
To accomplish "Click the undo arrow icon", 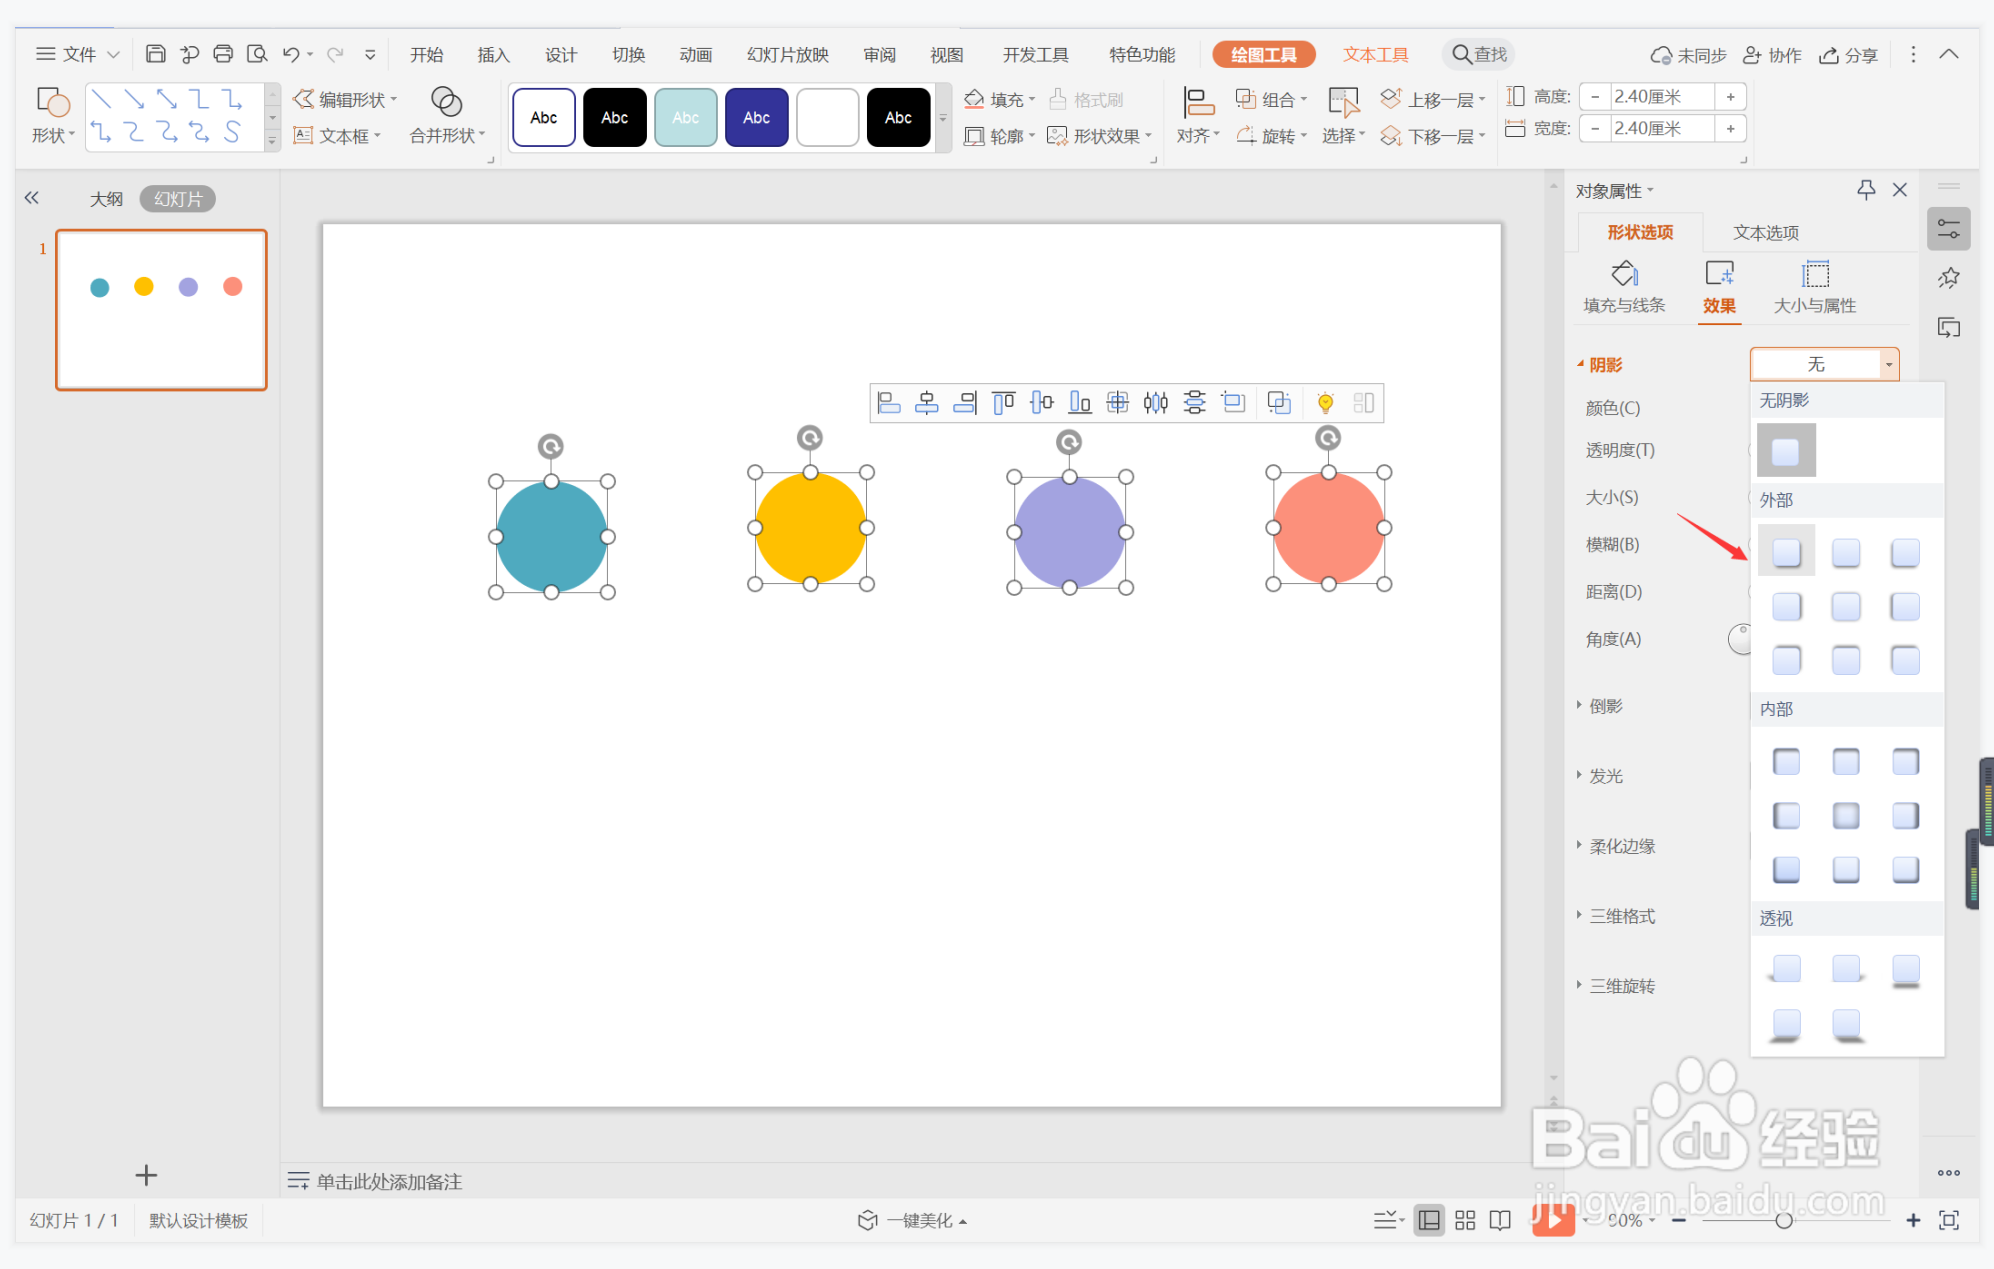I will point(291,54).
